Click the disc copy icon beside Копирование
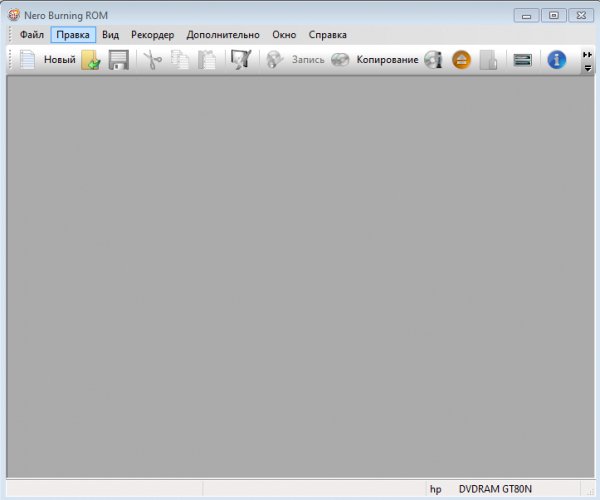 pyautogui.click(x=340, y=60)
